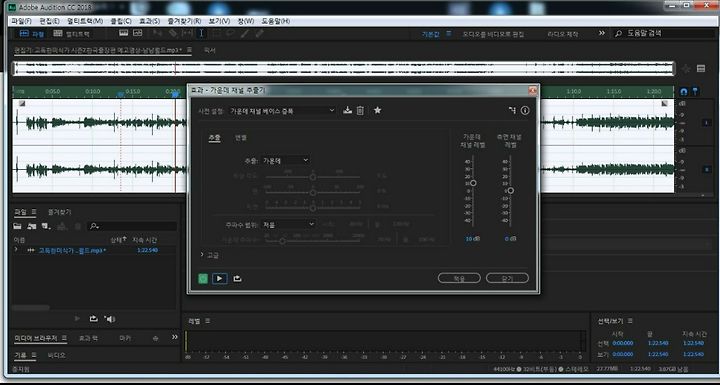Select the Spot Healing brush tool
Image resolution: width=720 pixels, height=385 pixels.
259,33
